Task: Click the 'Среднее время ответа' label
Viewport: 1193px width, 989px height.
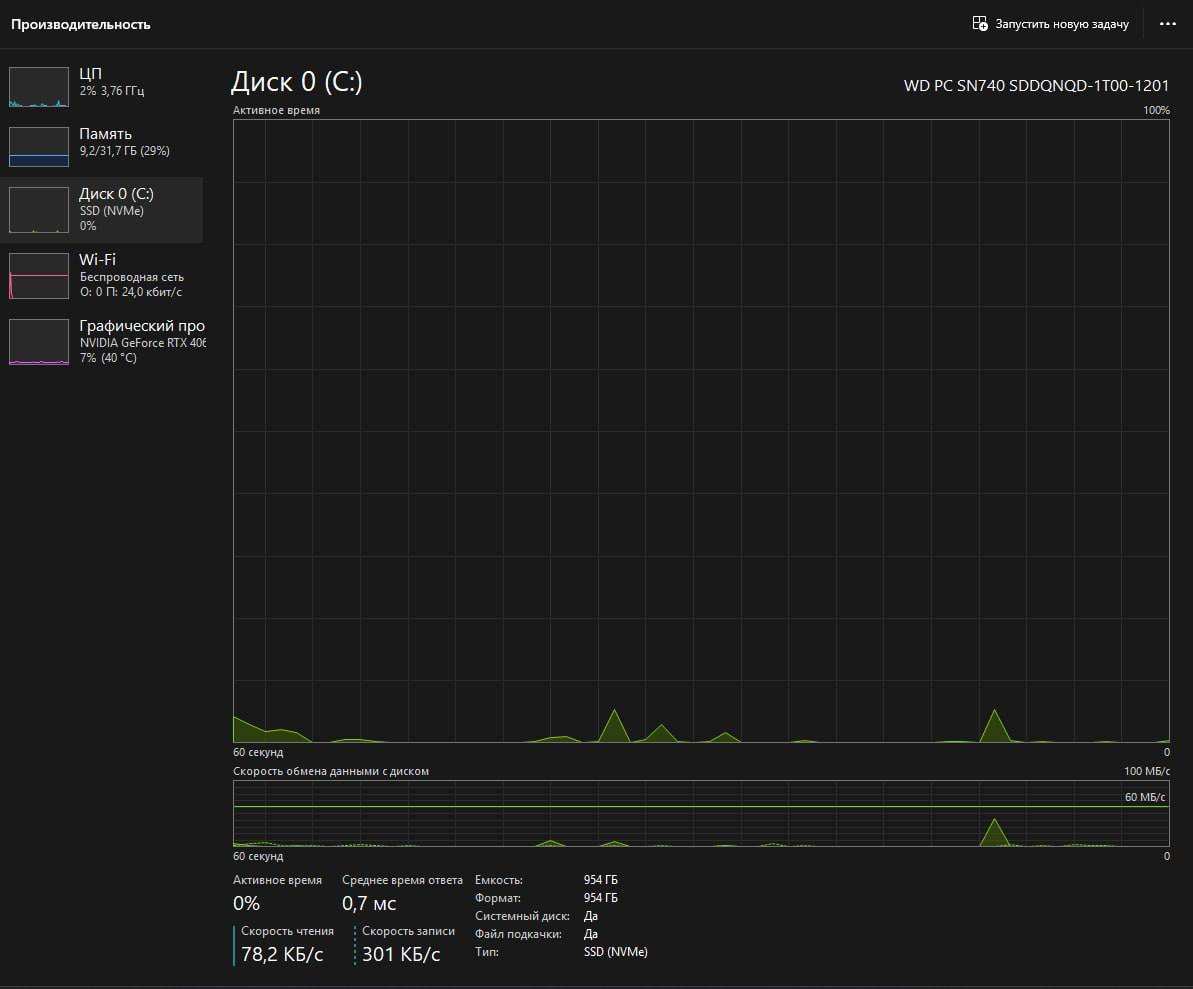Action: [x=402, y=880]
